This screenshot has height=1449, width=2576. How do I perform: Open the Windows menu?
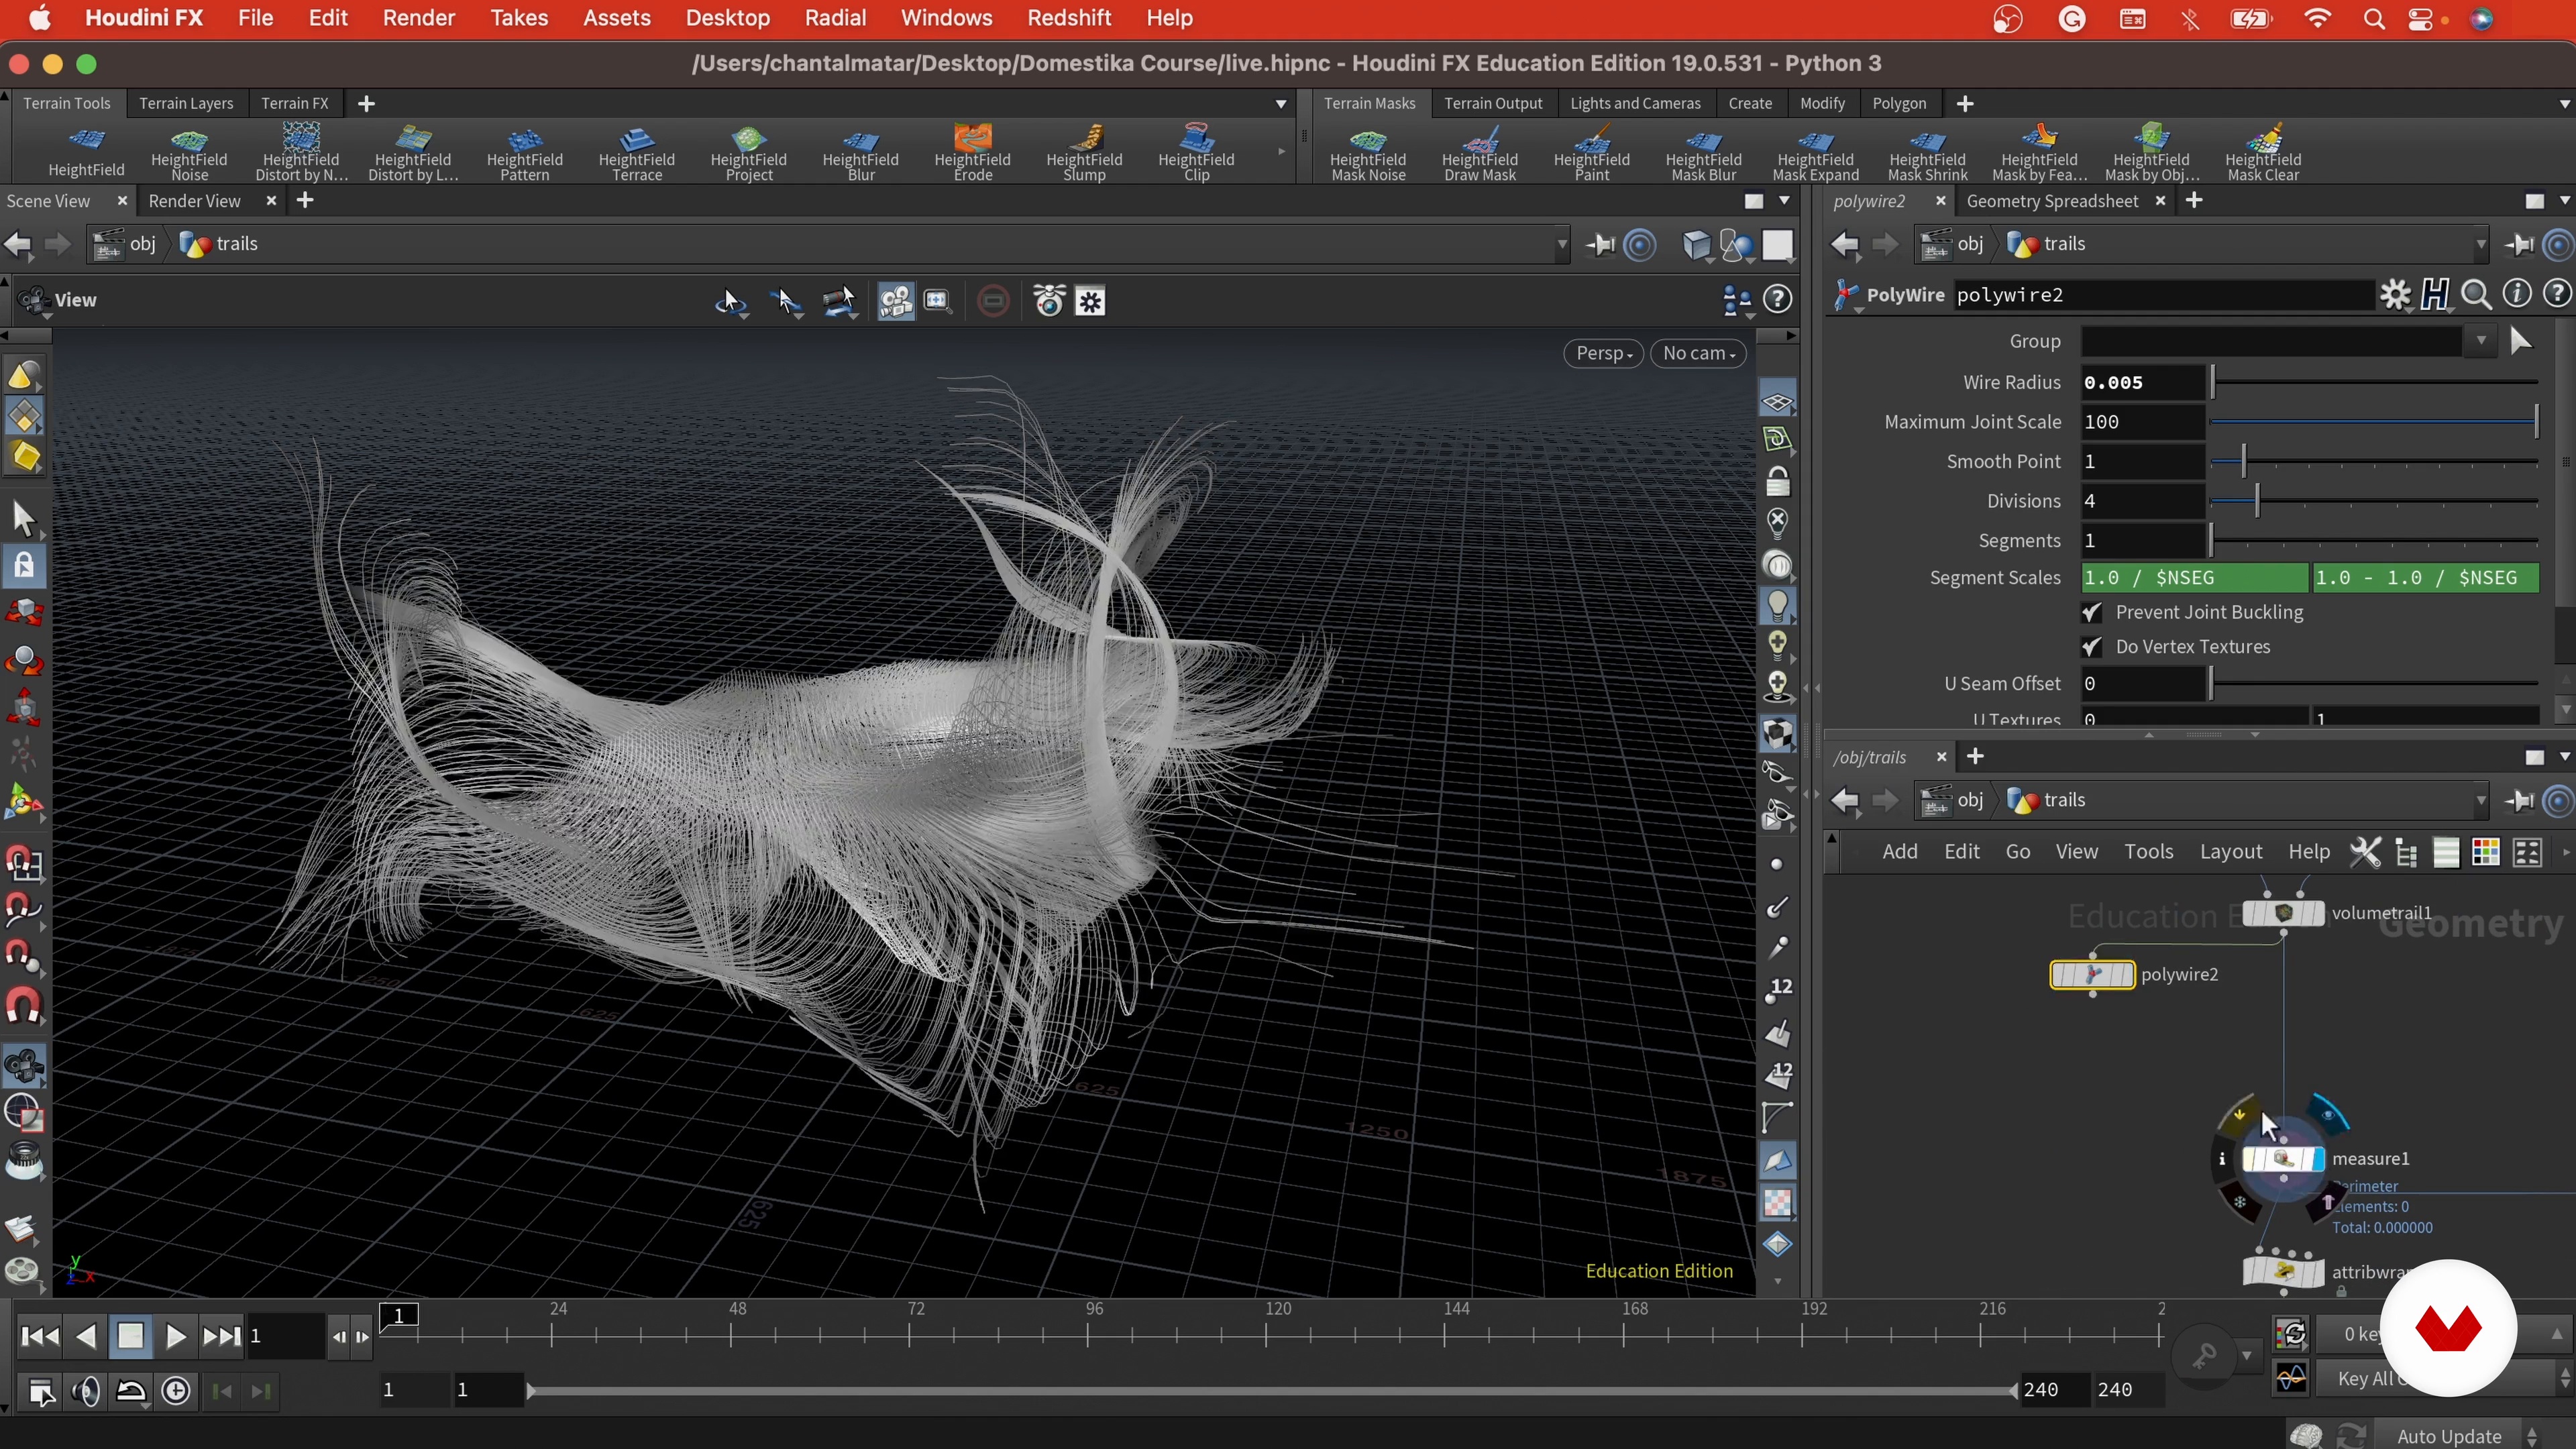pyautogui.click(x=946, y=18)
